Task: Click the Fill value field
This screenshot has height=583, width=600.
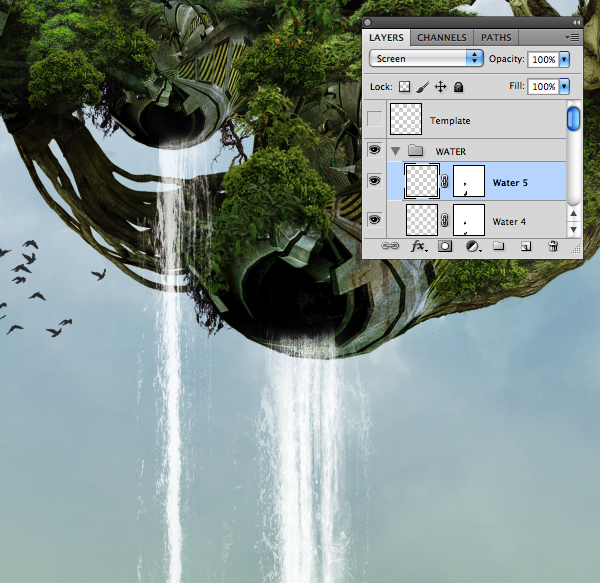Action: click(x=543, y=86)
